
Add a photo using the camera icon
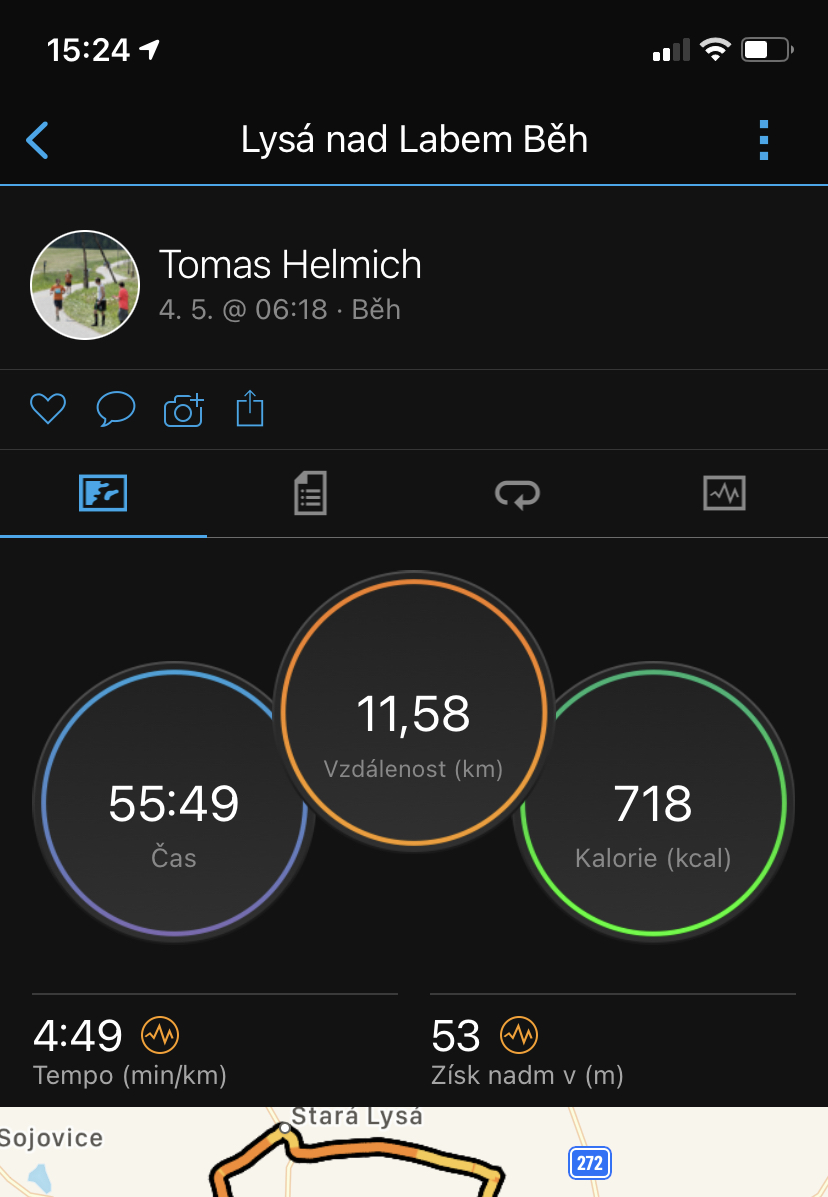pyautogui.click(x=184, y=410)
